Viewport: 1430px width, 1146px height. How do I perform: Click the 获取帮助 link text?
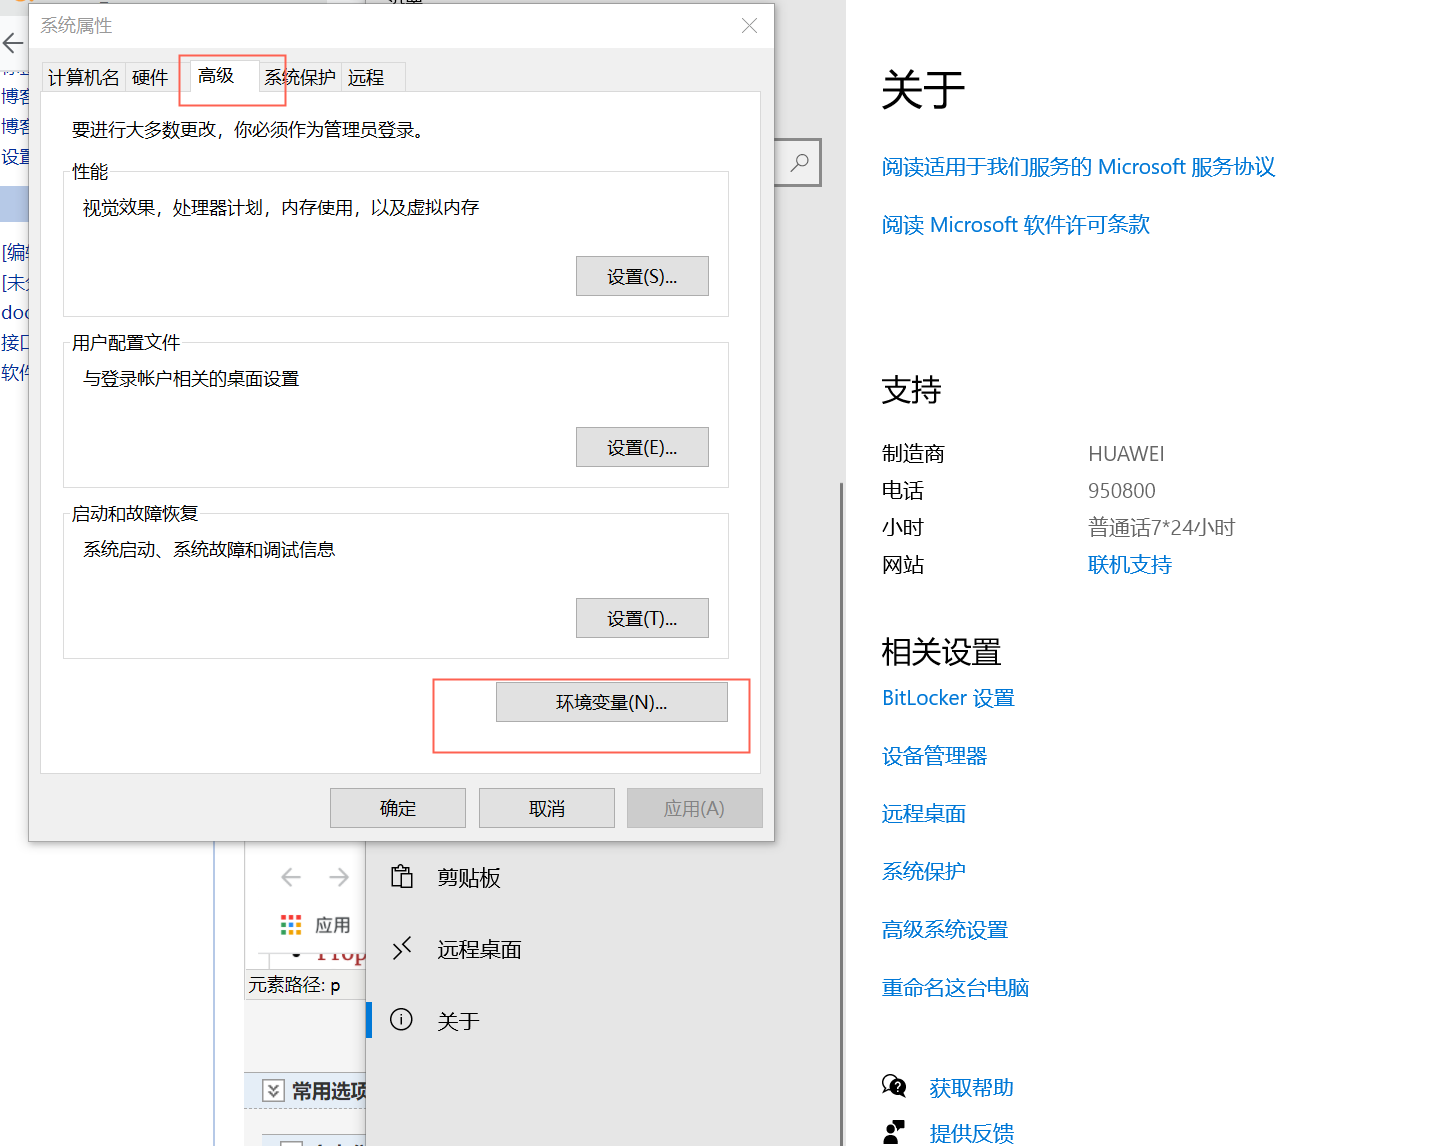click(x=971, y=1088)
